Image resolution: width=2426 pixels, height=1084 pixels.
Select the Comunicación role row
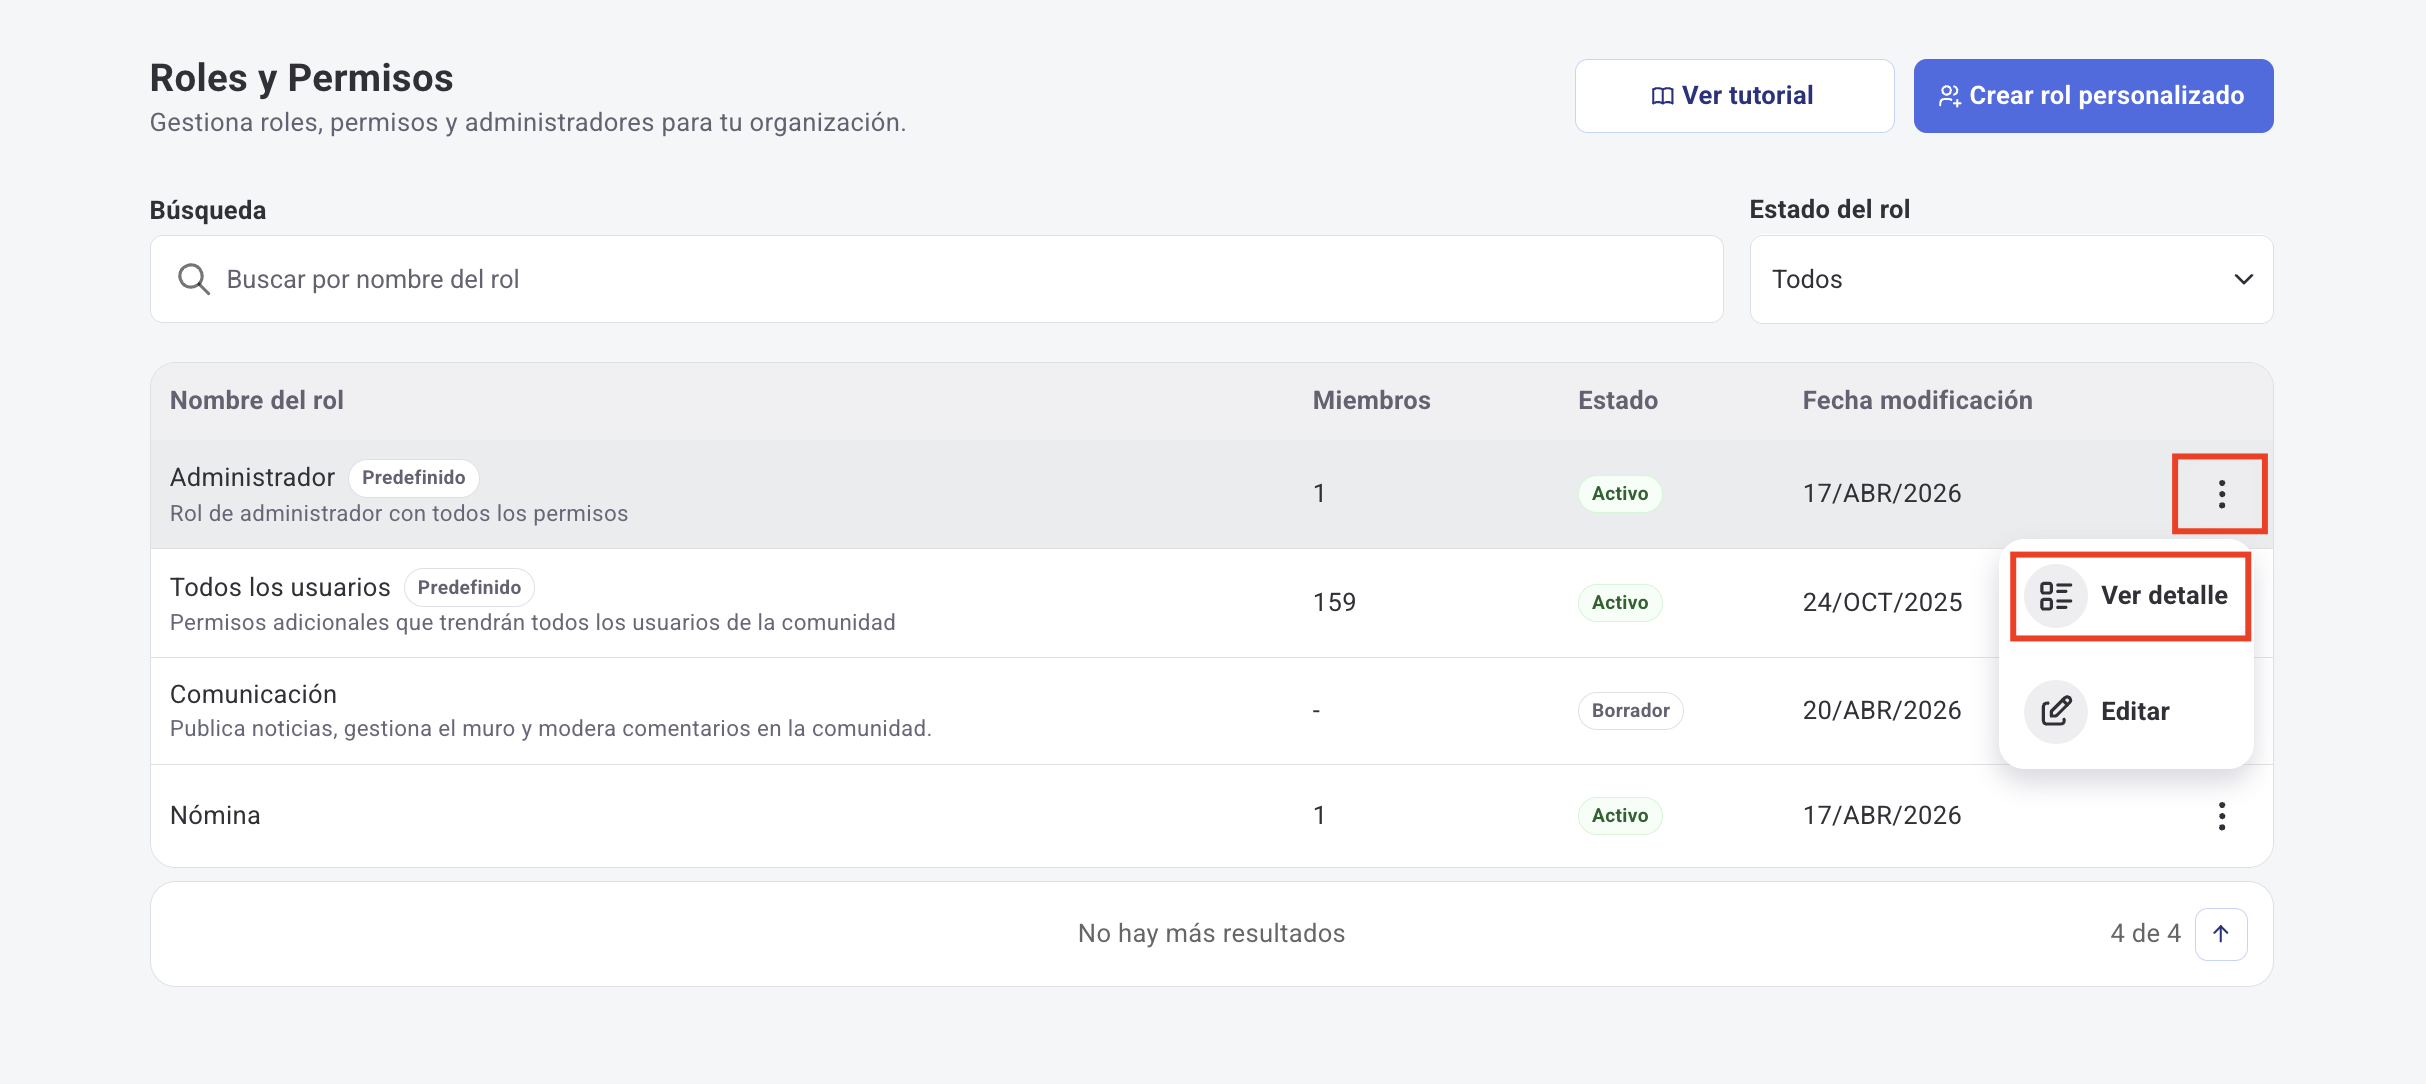(x=253, y=694)
